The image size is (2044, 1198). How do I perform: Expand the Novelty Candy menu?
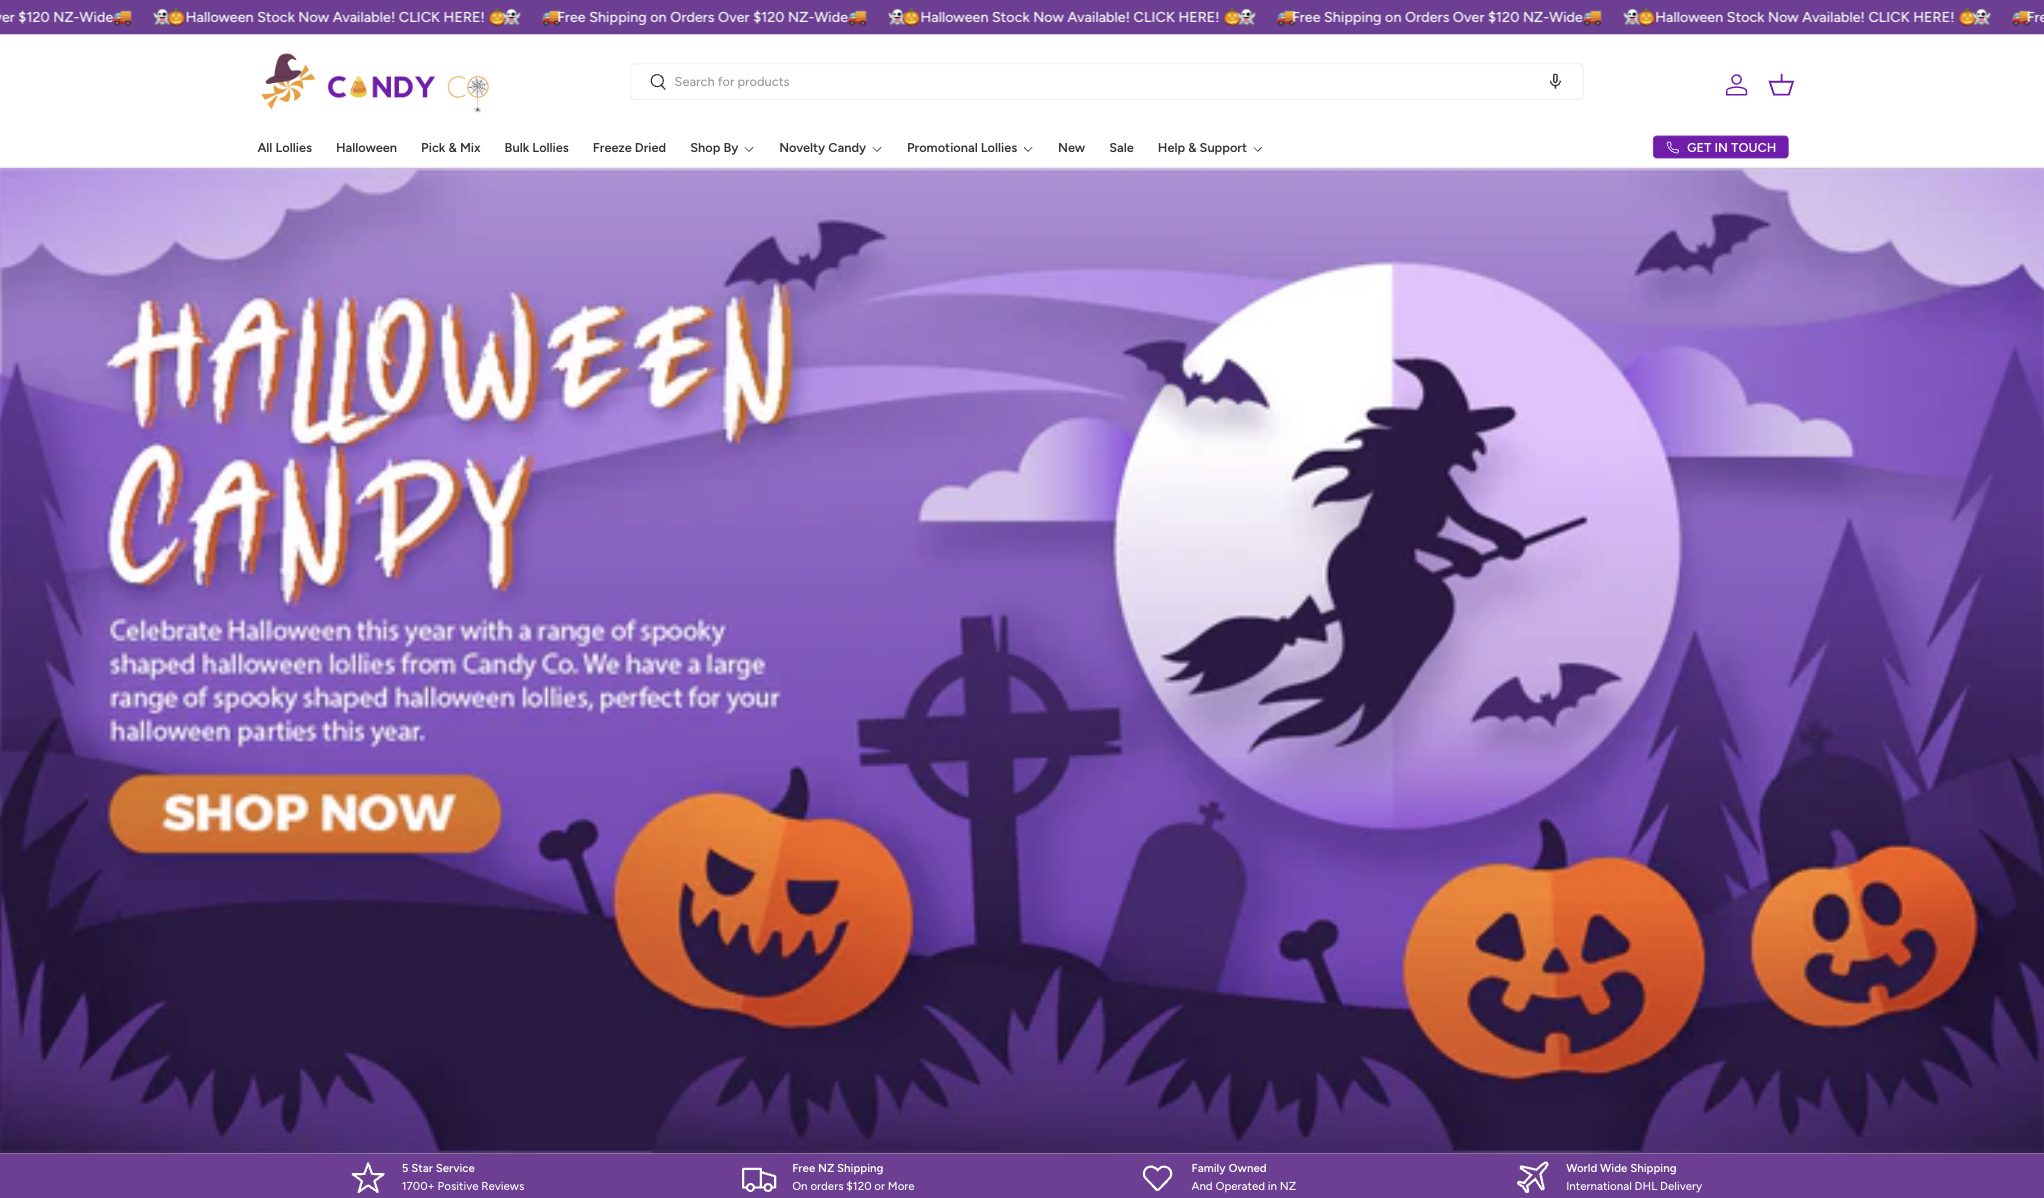tap(830, 148)
